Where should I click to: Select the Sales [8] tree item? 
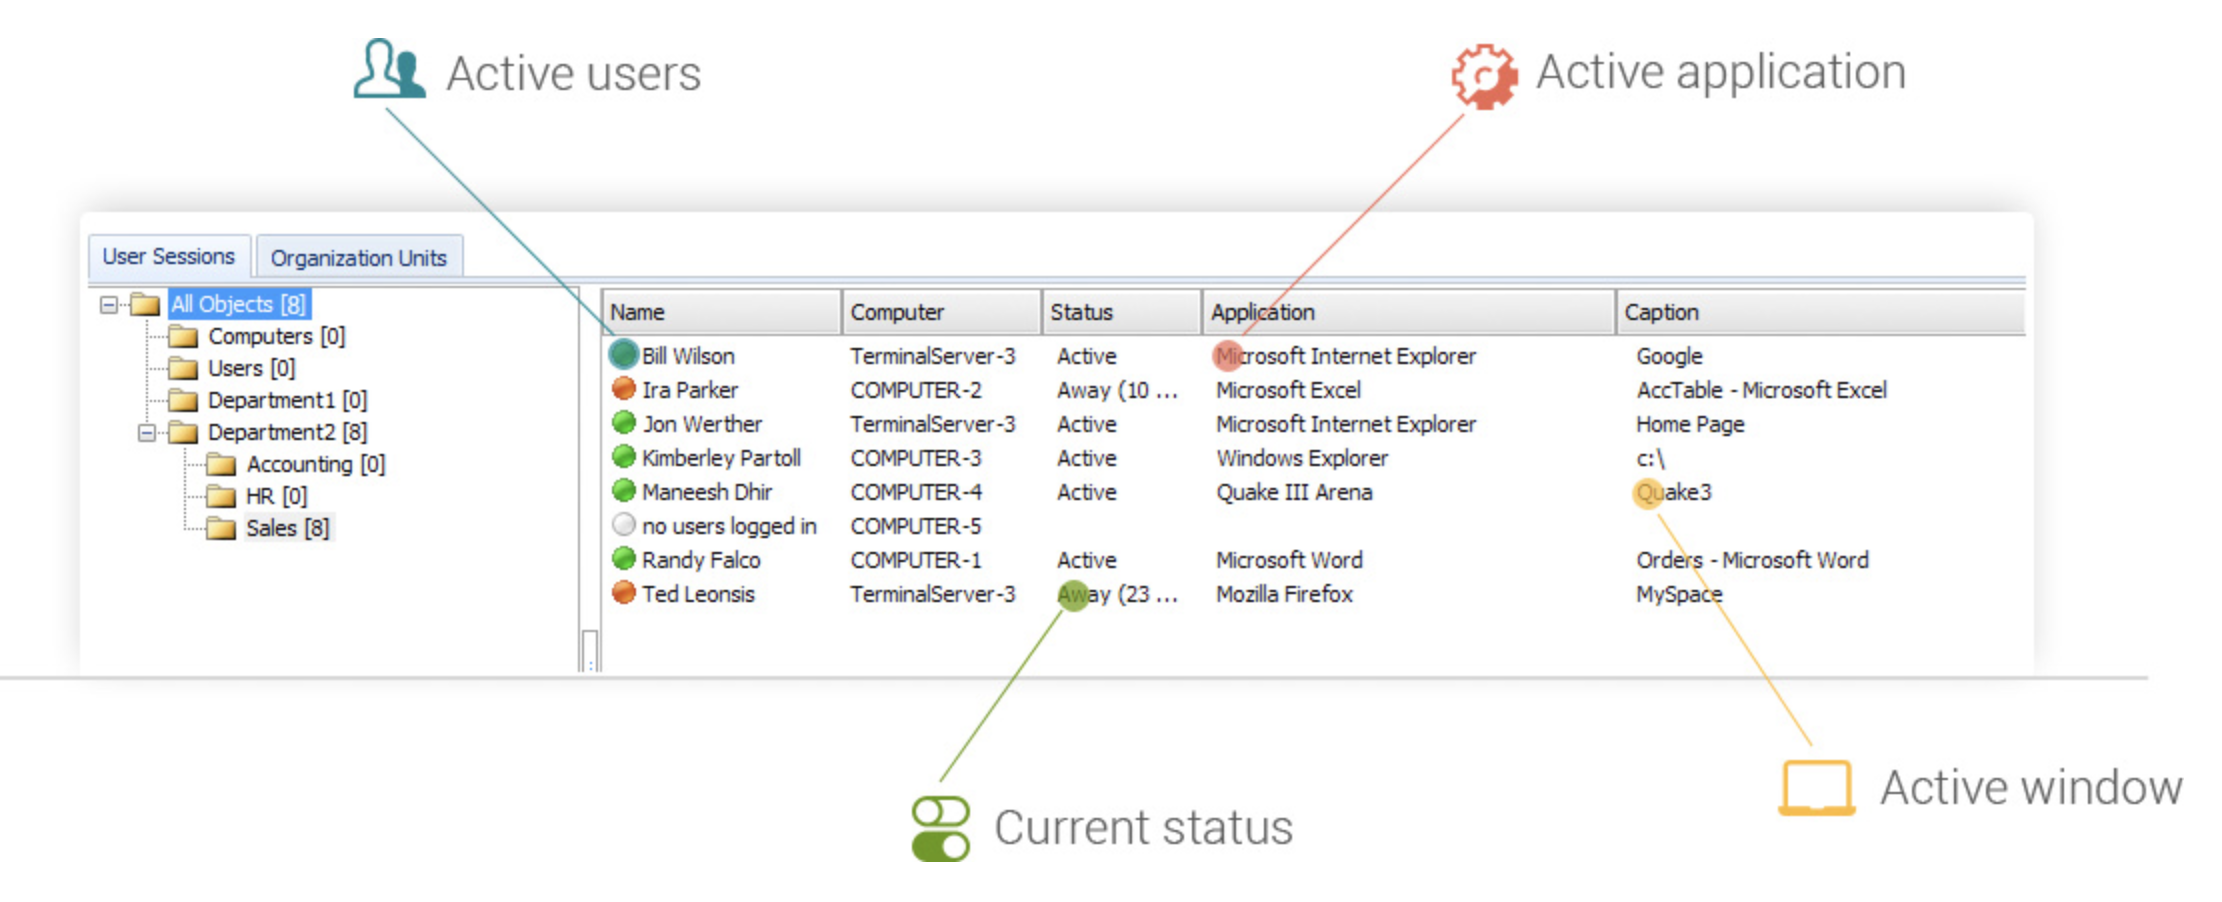point(288,528)
